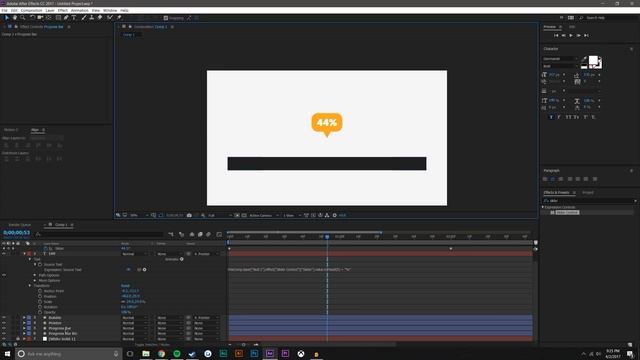Jump to the last frame in Preview
Screen dimensions: 640x360
[x=586, y=36]
